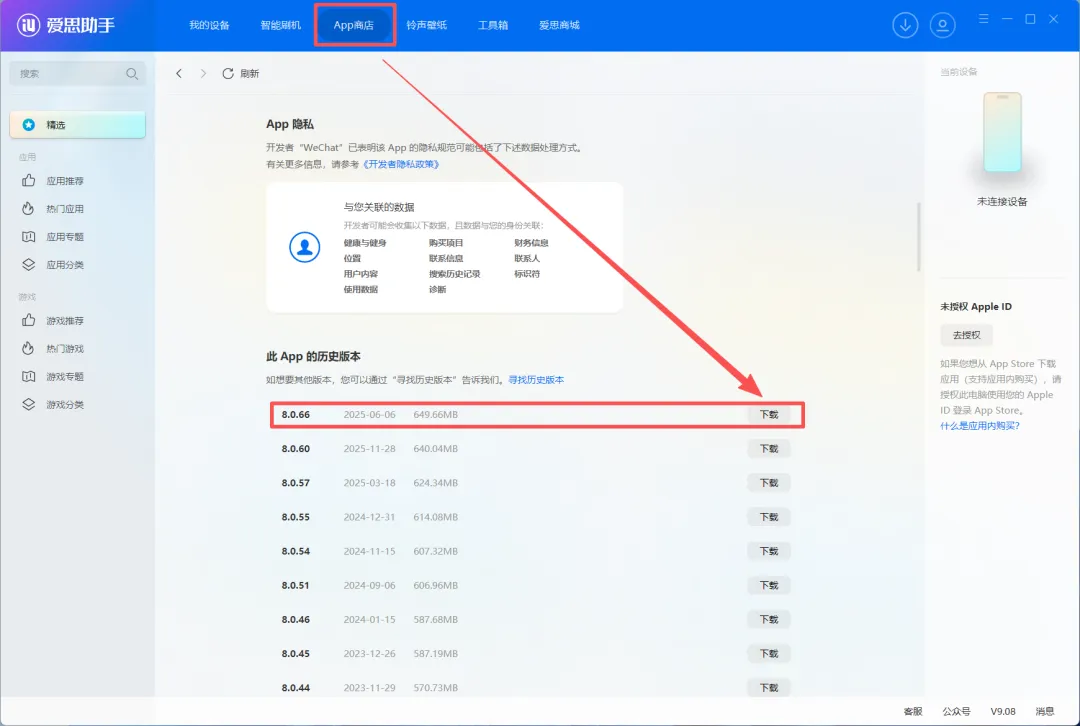Click the search magnifier icon
The image size is (1080, 726).
pyautogui.click(x=132, y=74)
